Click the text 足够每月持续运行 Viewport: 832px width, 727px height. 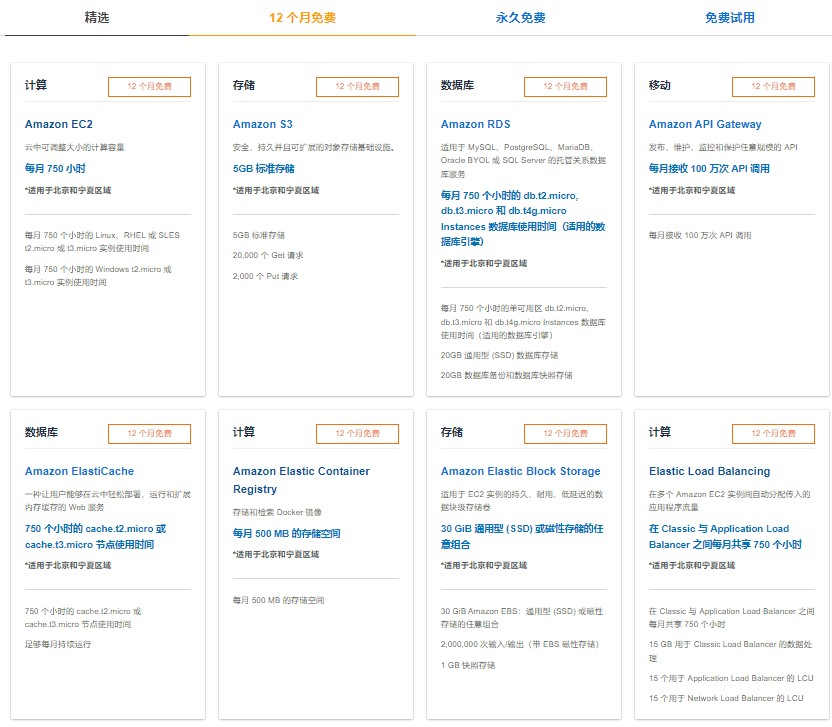coord(58,644)
